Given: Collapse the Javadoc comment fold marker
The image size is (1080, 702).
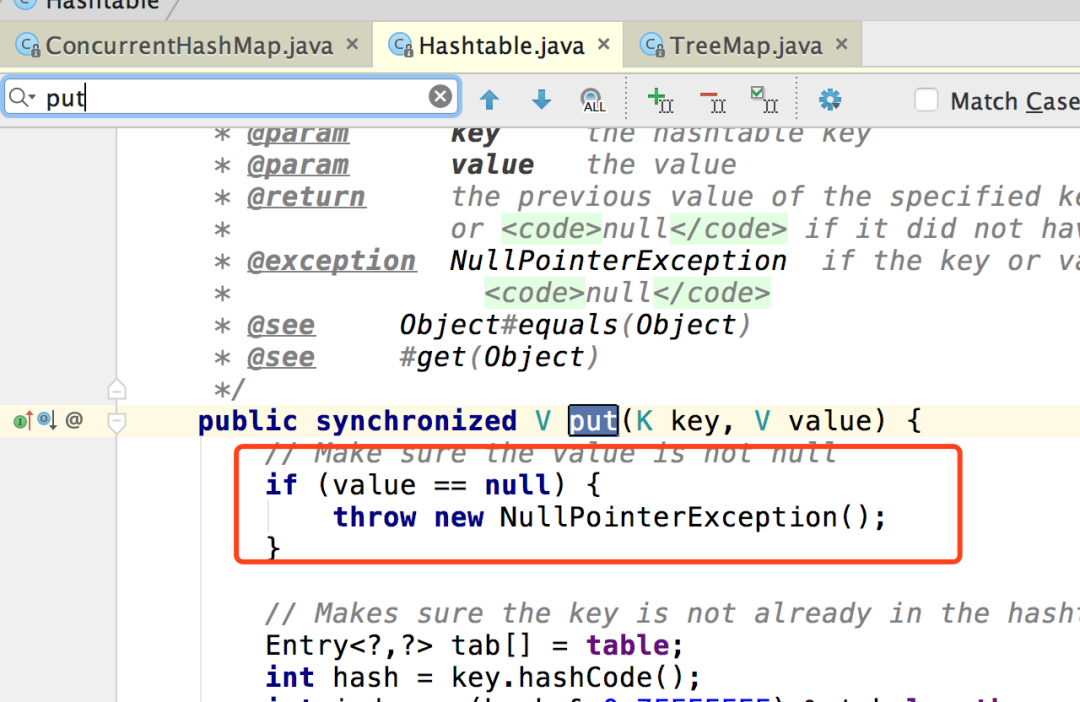Looking at the screenshot, I should coord(117,389).
